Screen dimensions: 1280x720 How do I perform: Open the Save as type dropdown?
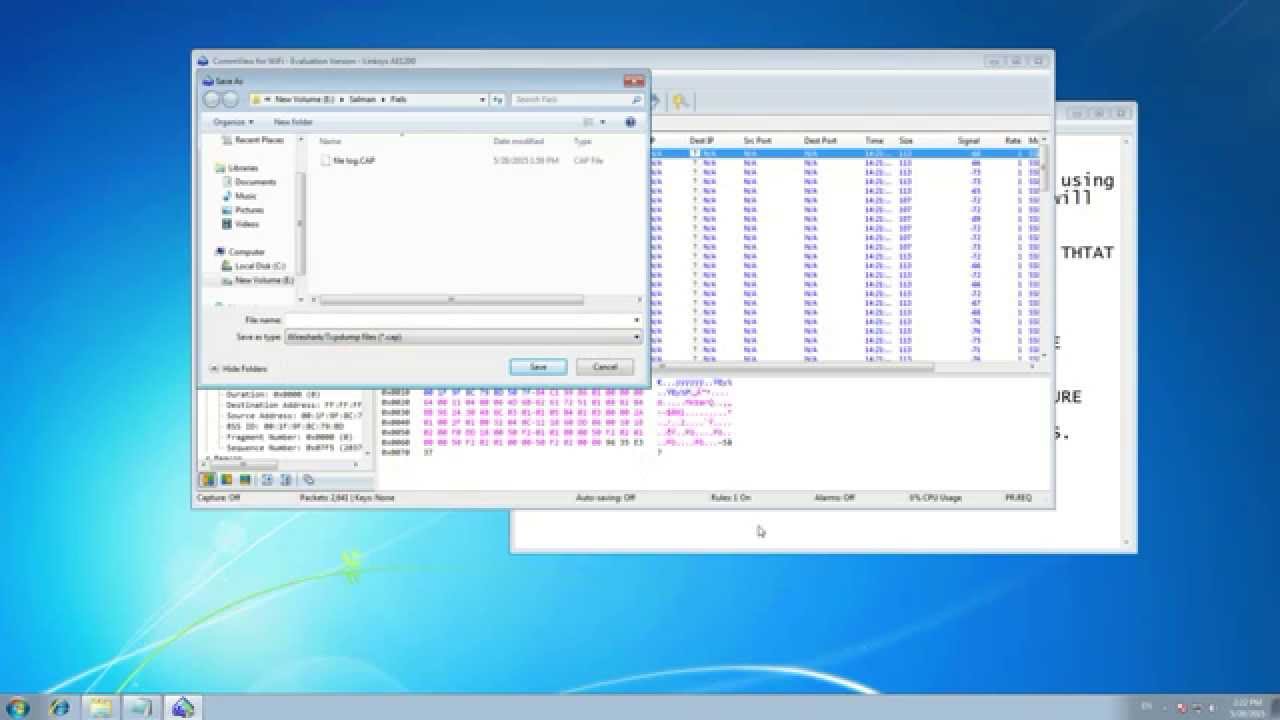[x=463, y=337]
